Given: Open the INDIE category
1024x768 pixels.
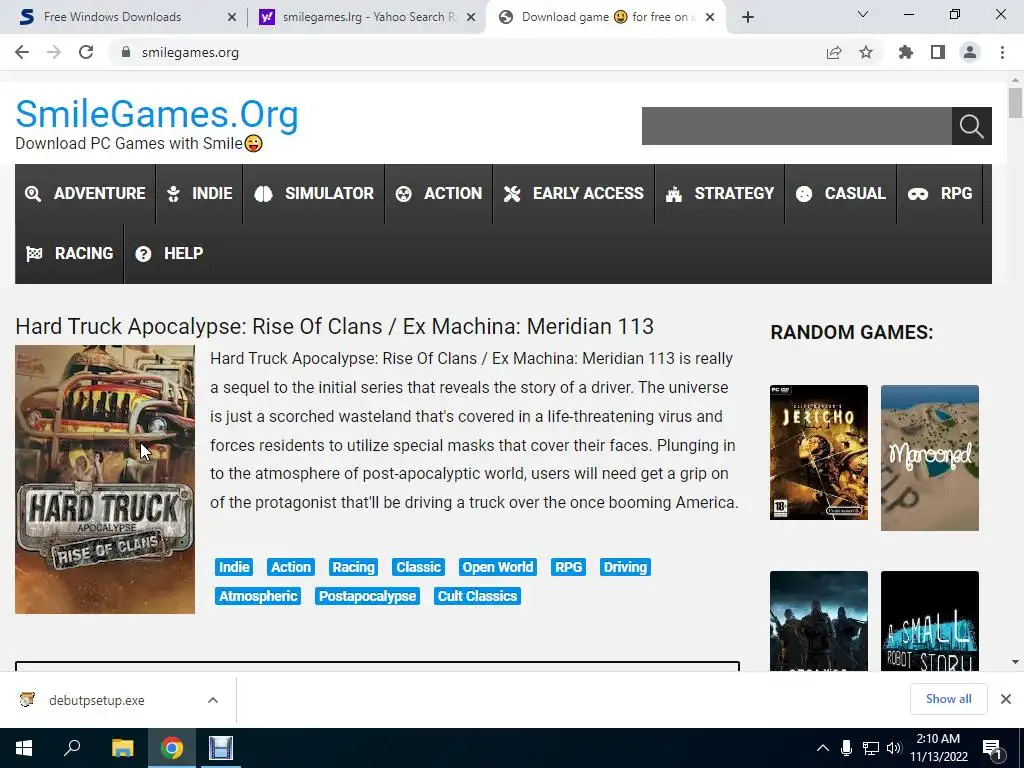Looking at the screenshot, I should 199,193.
